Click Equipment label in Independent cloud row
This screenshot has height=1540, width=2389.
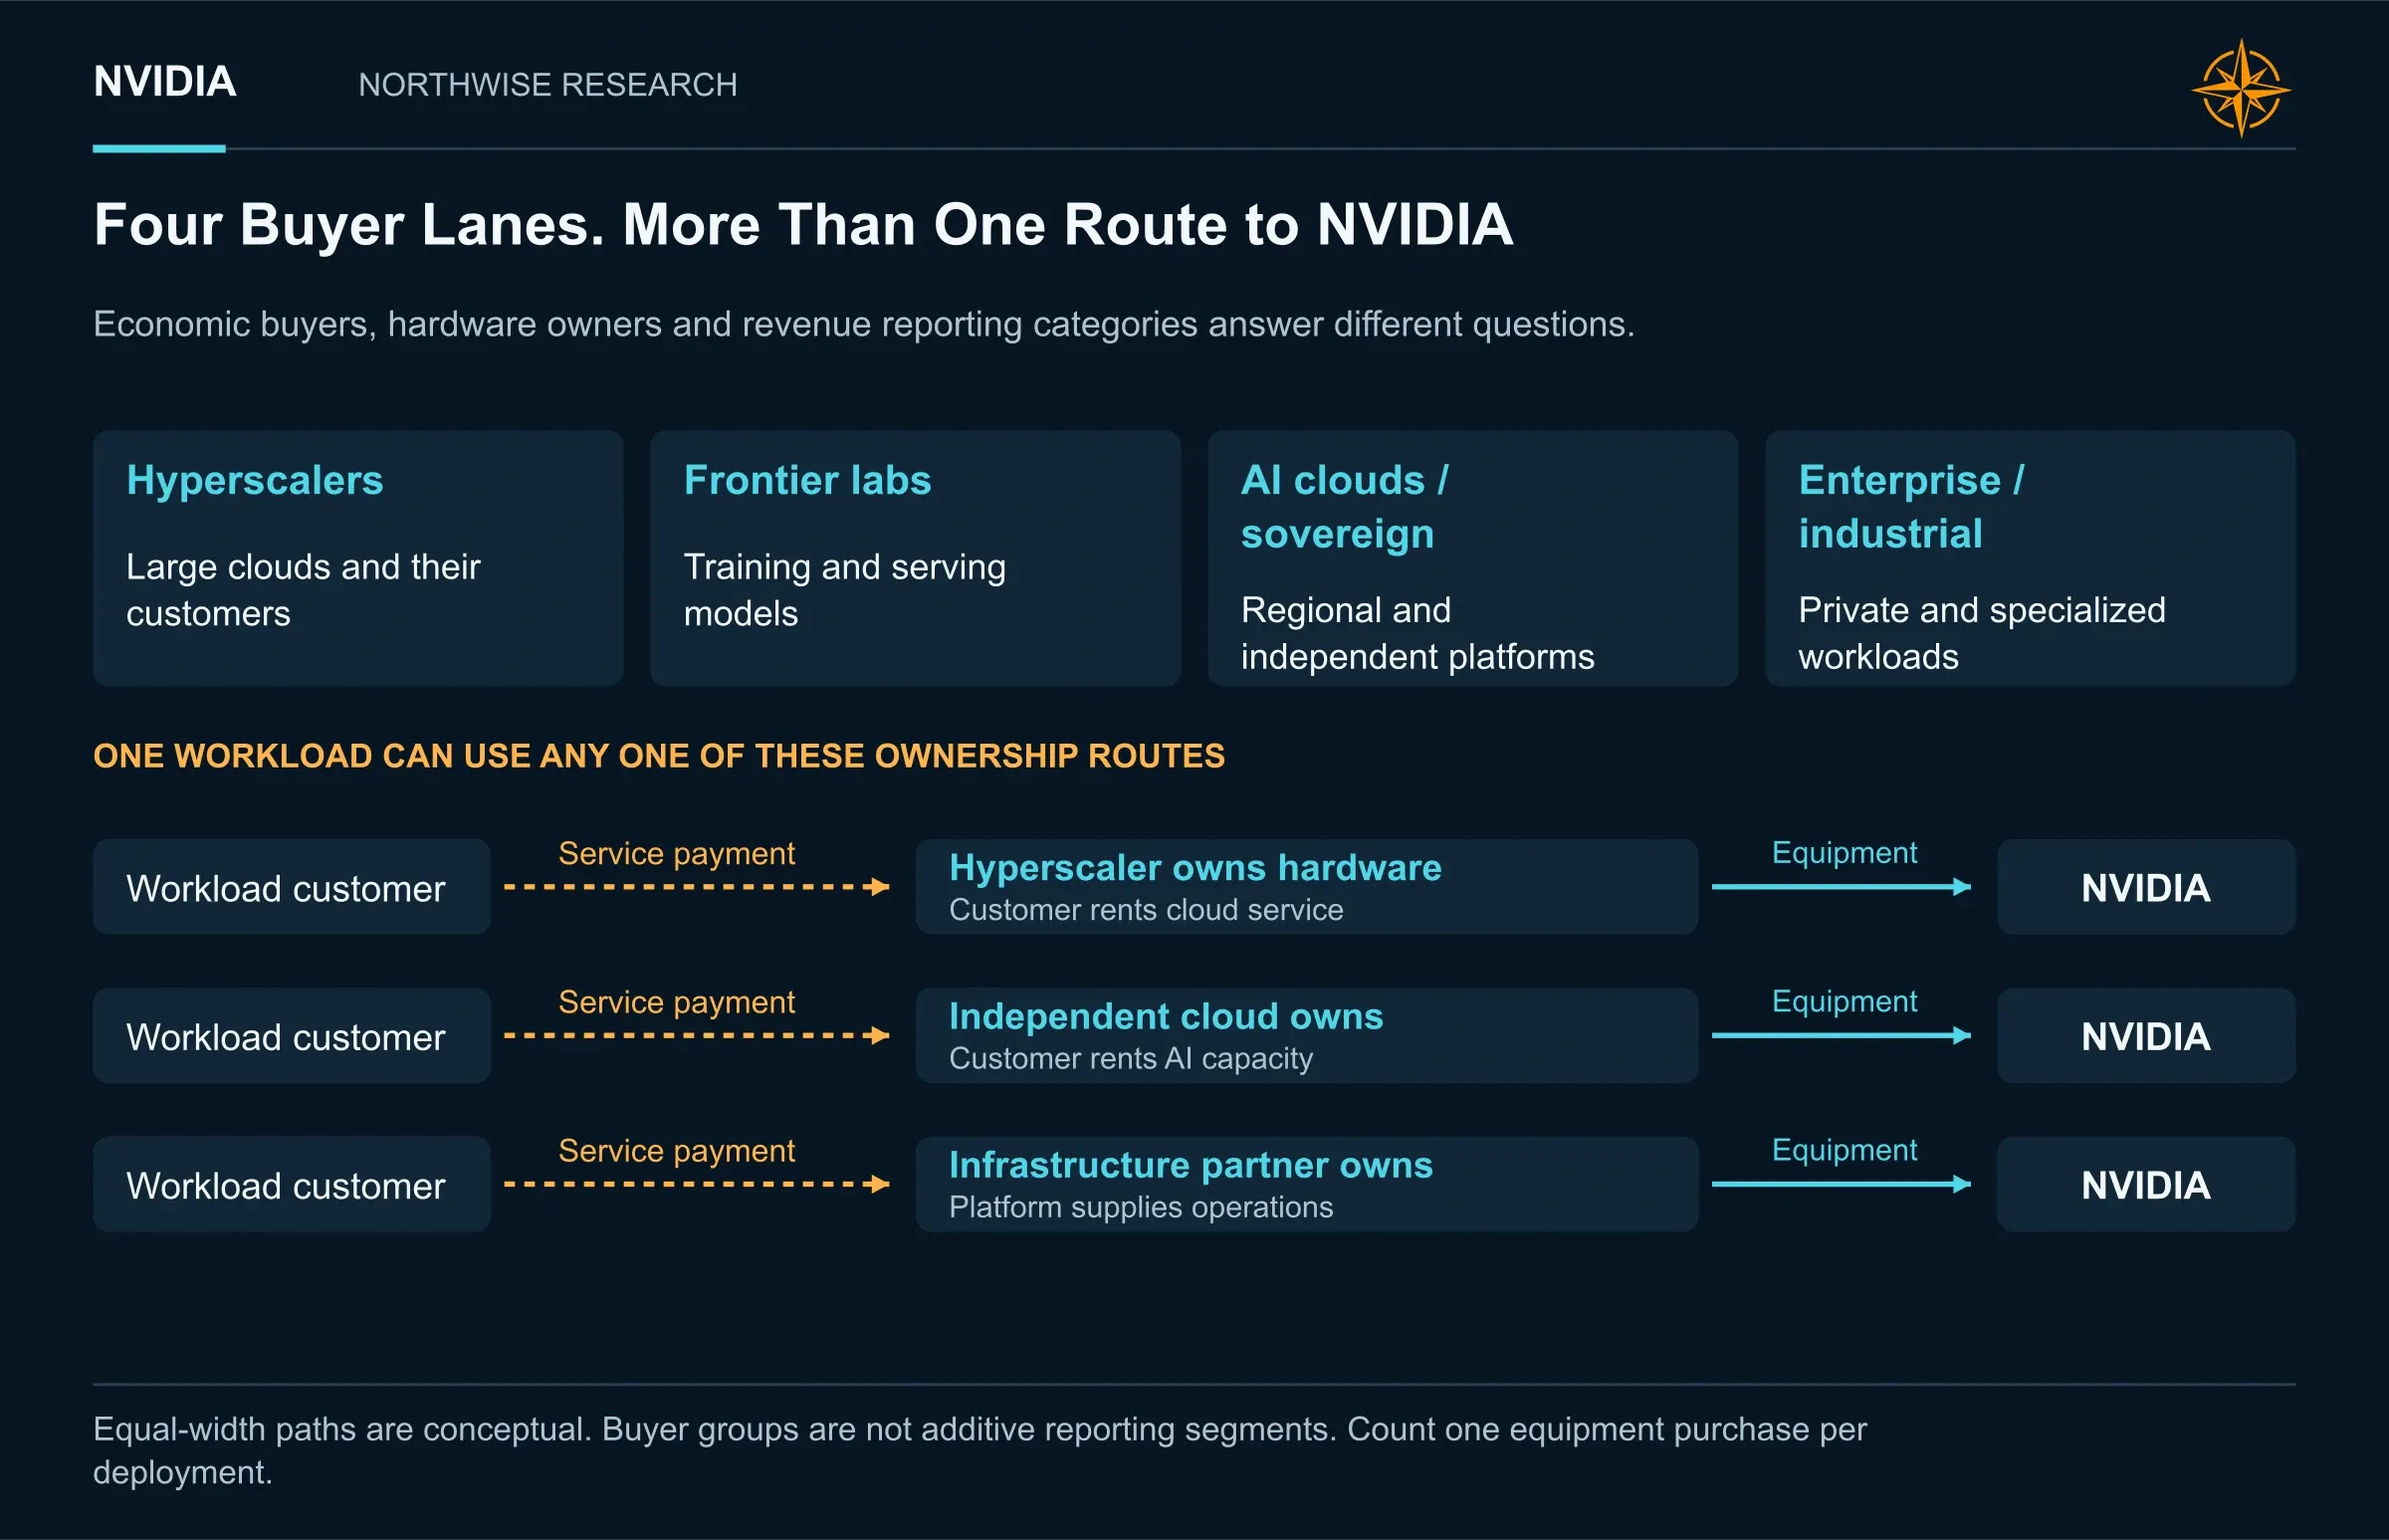coord(1844,1001)
